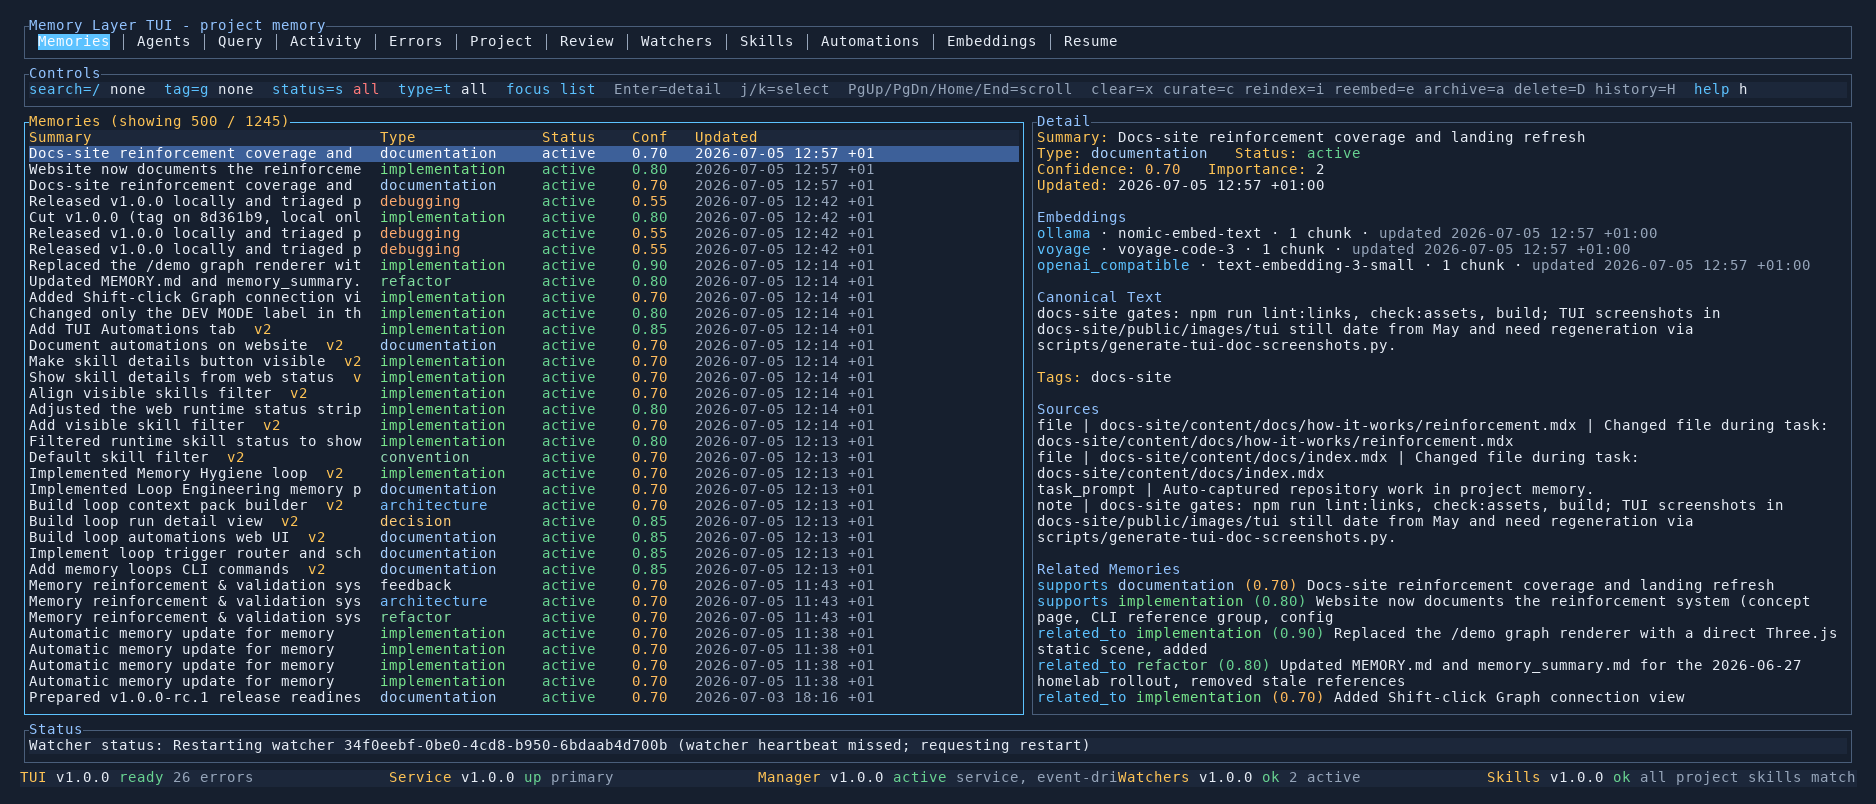
Task: Click the 'Watcher status: Restarting watcher' message
Action: (x=559, y=745)
